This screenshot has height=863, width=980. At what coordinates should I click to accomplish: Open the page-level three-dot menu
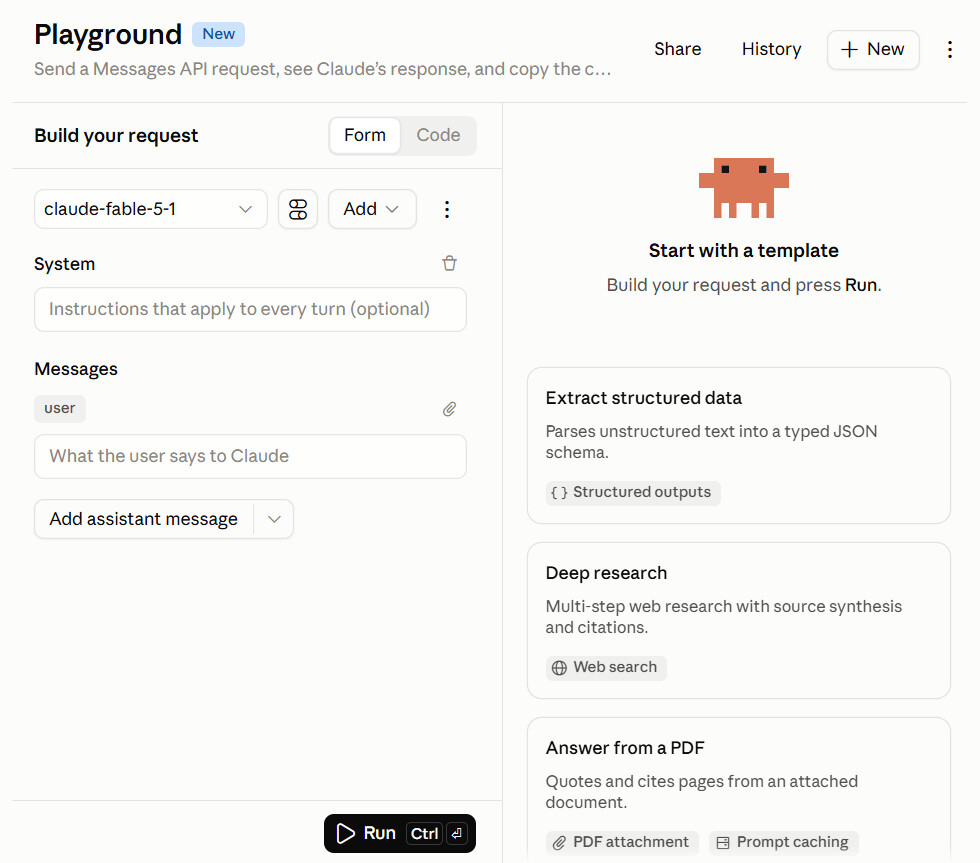949,49
